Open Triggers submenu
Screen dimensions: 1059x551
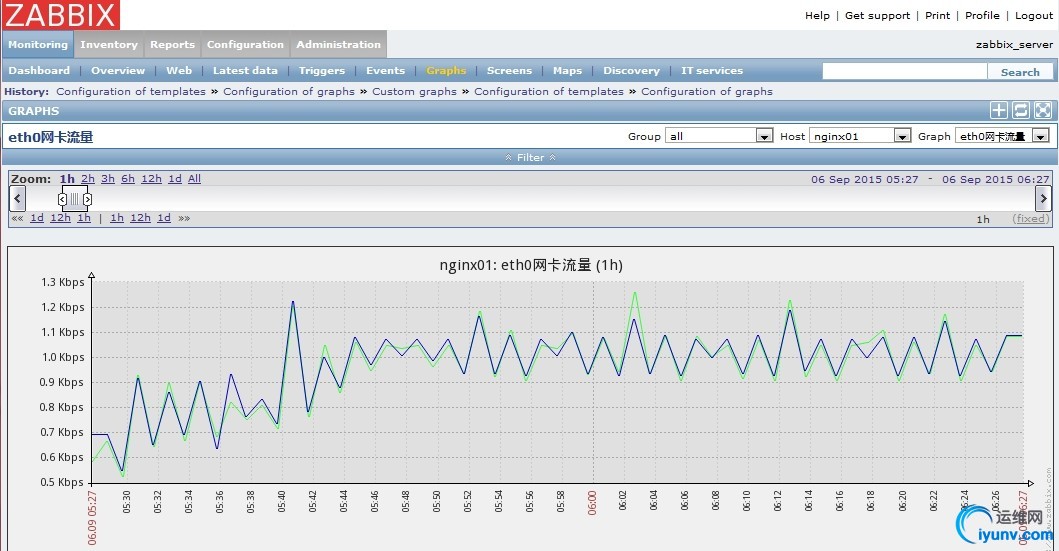pos(321,70)
